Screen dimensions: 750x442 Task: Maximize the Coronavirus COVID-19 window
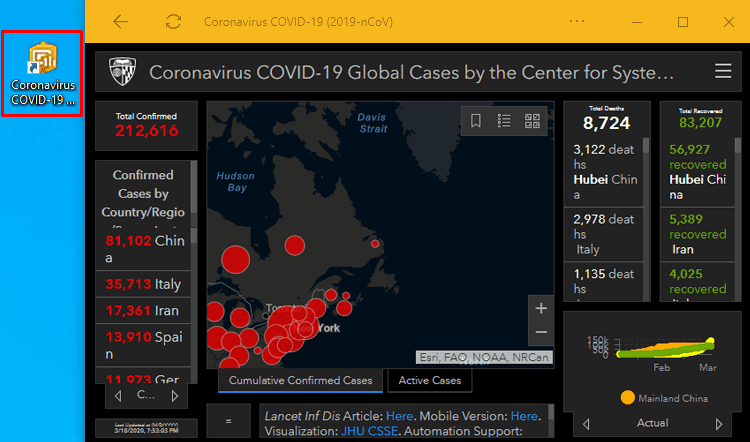point(683,22)
